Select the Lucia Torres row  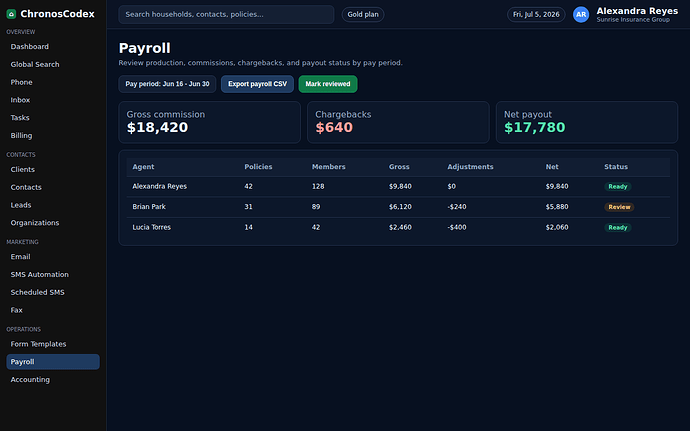(398, 228)
